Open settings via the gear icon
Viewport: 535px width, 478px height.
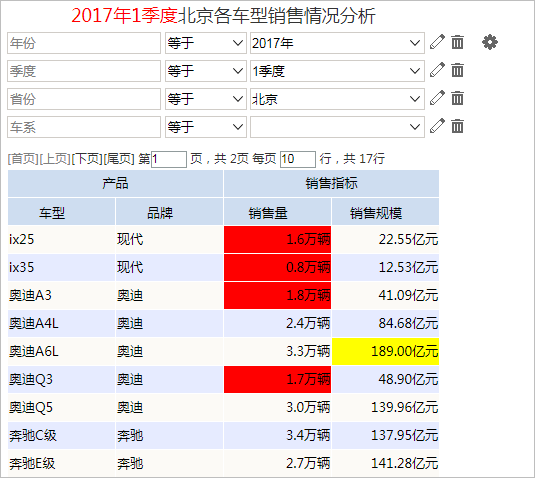tap(490, 42)
